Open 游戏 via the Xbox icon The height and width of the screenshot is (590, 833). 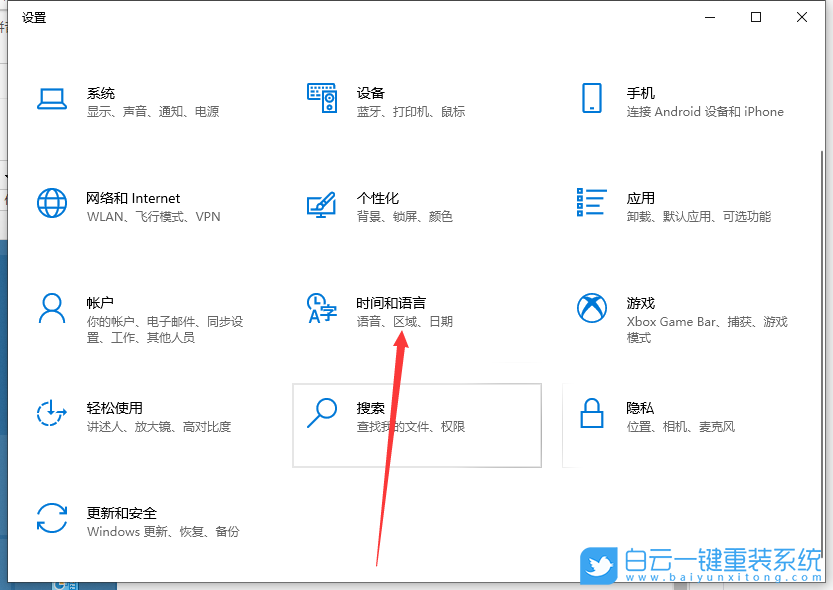pyautogui.click(x=592, y=308)
